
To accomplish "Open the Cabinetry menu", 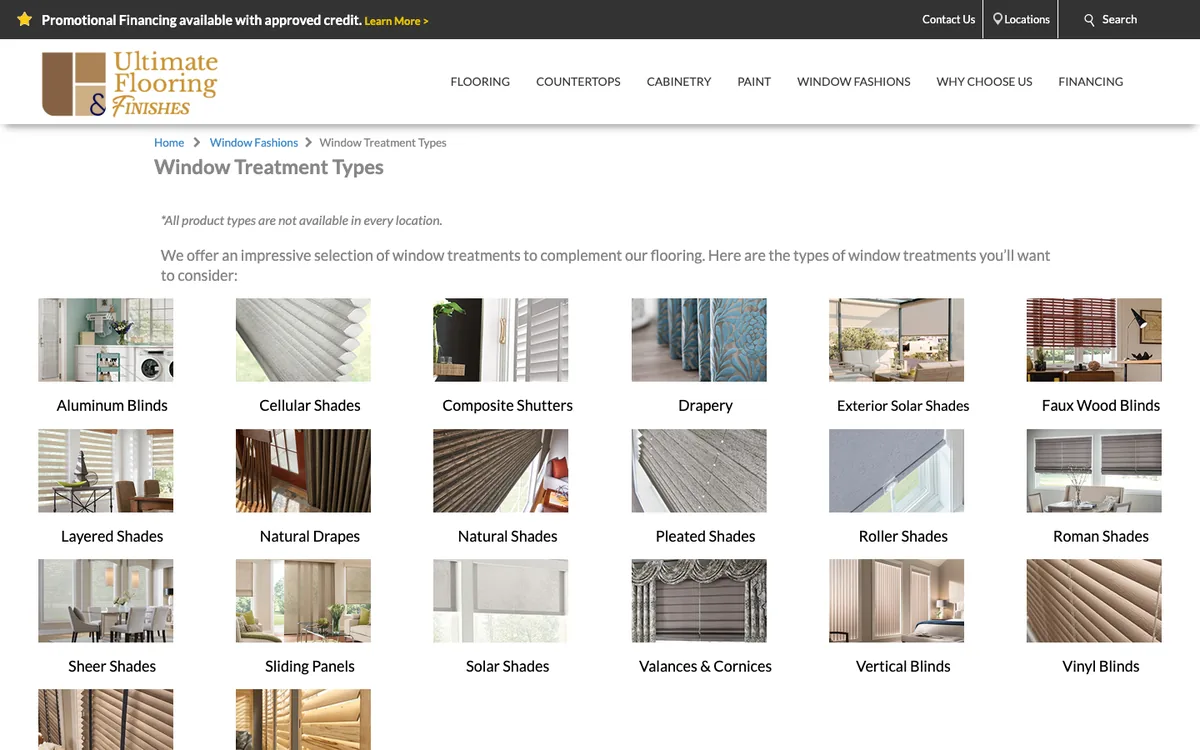I will [x=679, y=82].
